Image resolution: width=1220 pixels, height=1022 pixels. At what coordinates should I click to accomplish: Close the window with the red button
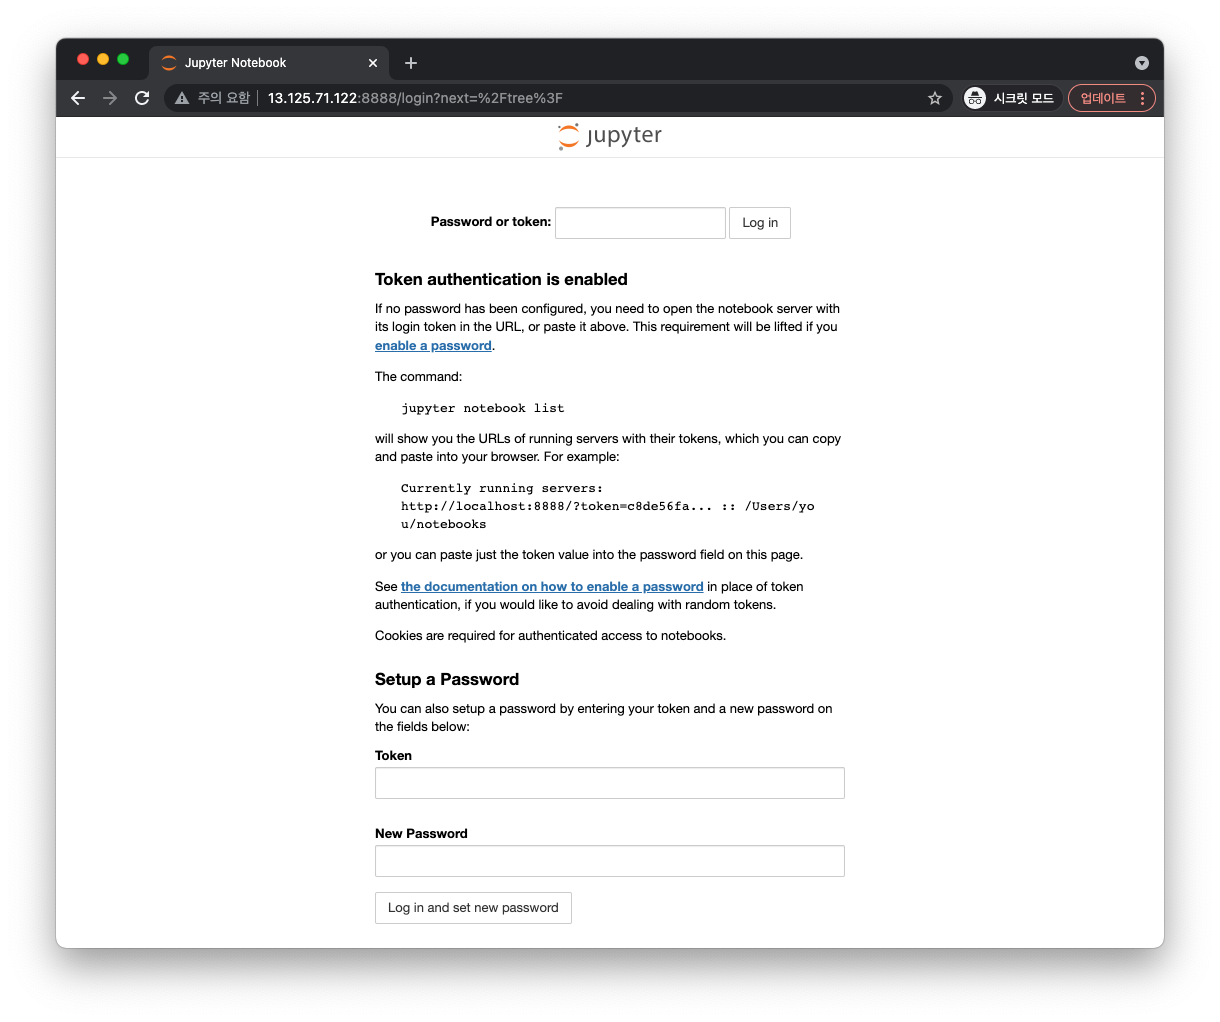[83, 60]
